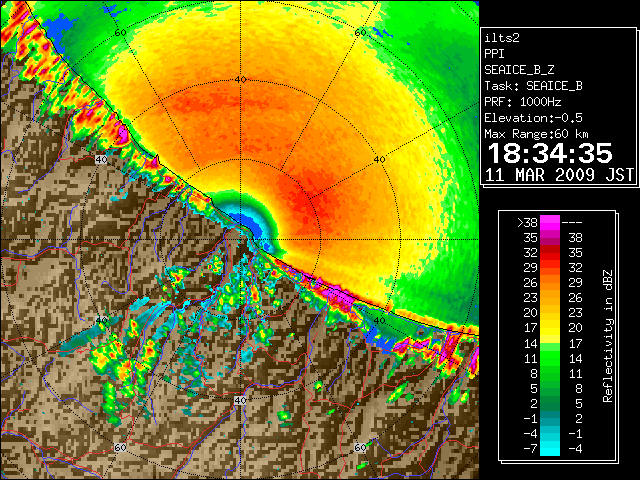Click the "60" ring label in the southeast

[360, 448]
